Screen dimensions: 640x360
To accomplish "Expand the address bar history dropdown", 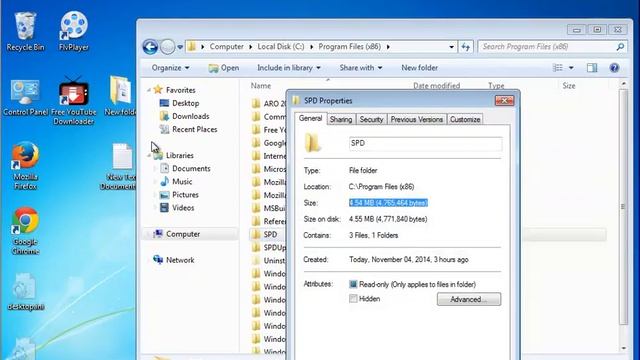I will 451,47.
